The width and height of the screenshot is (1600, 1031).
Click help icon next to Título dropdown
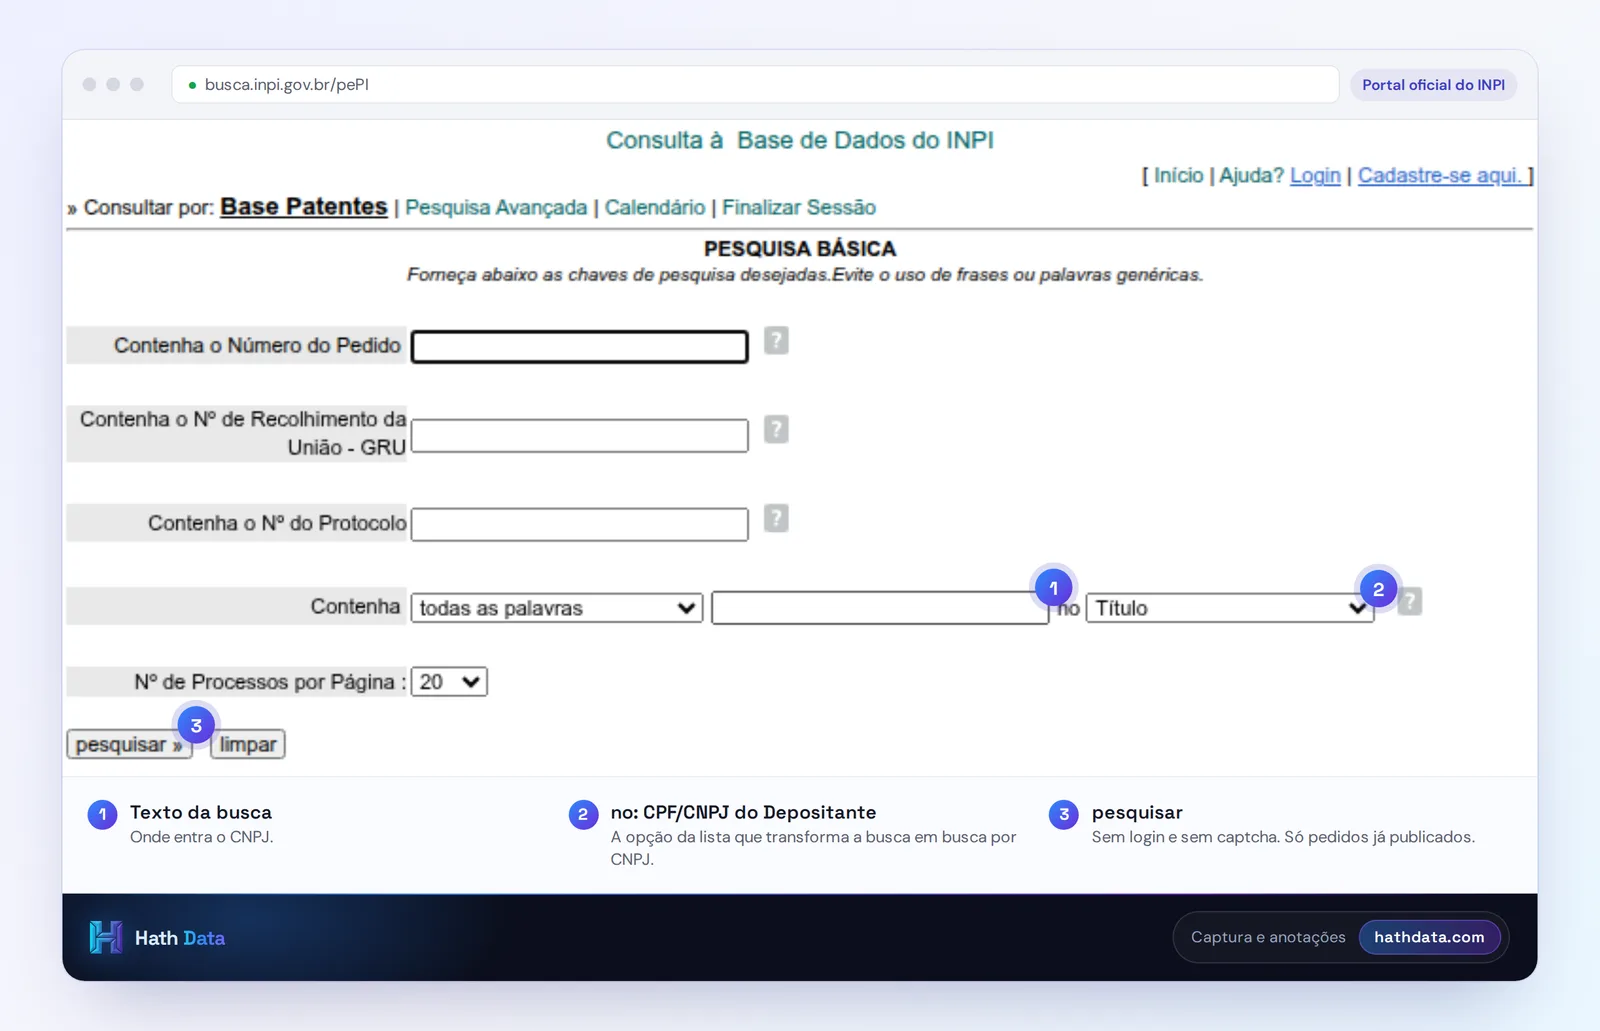[x=1410, y=601]
